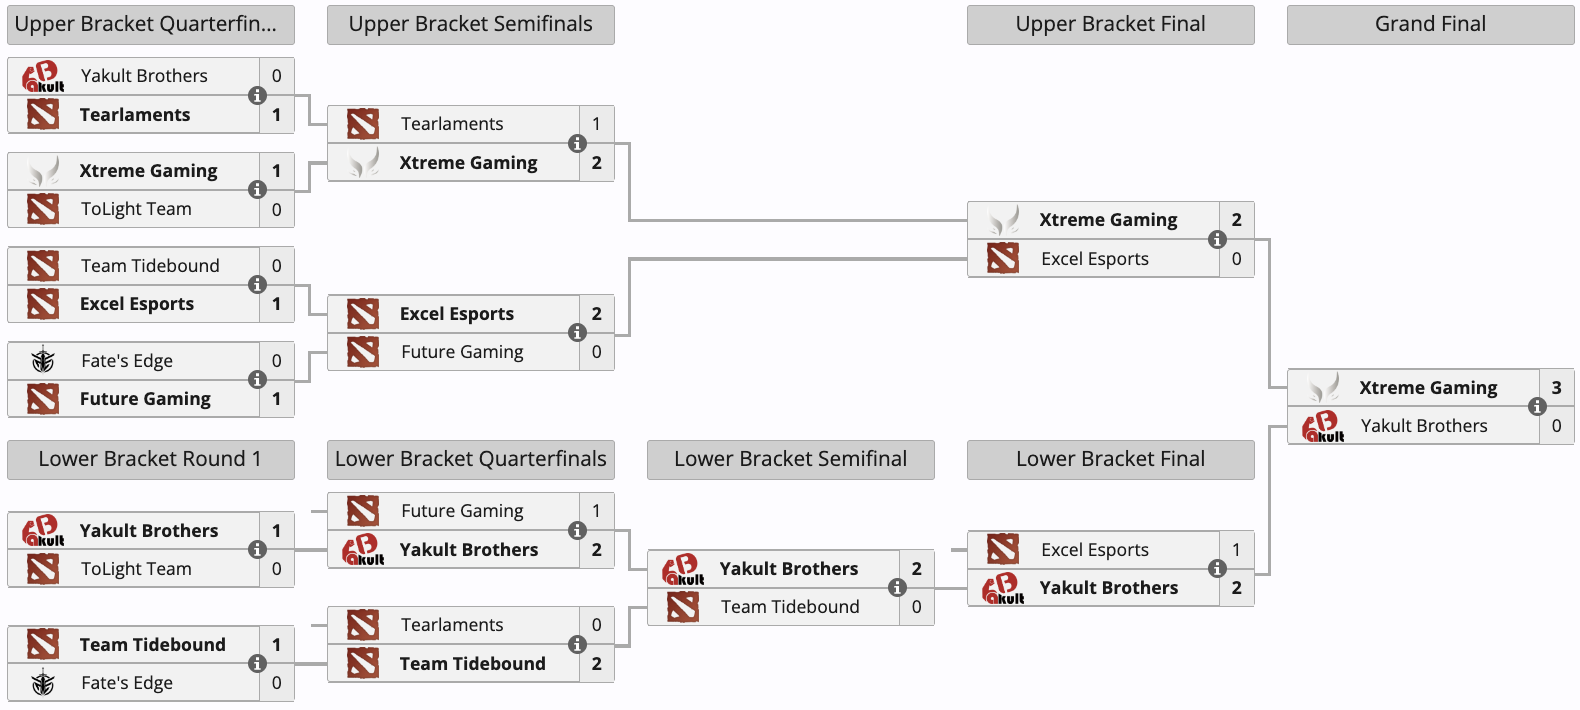Viewport: 1580px width, 710px height.
Task: Open info for Lower Bracket Semifinal match
Action: 897,587
